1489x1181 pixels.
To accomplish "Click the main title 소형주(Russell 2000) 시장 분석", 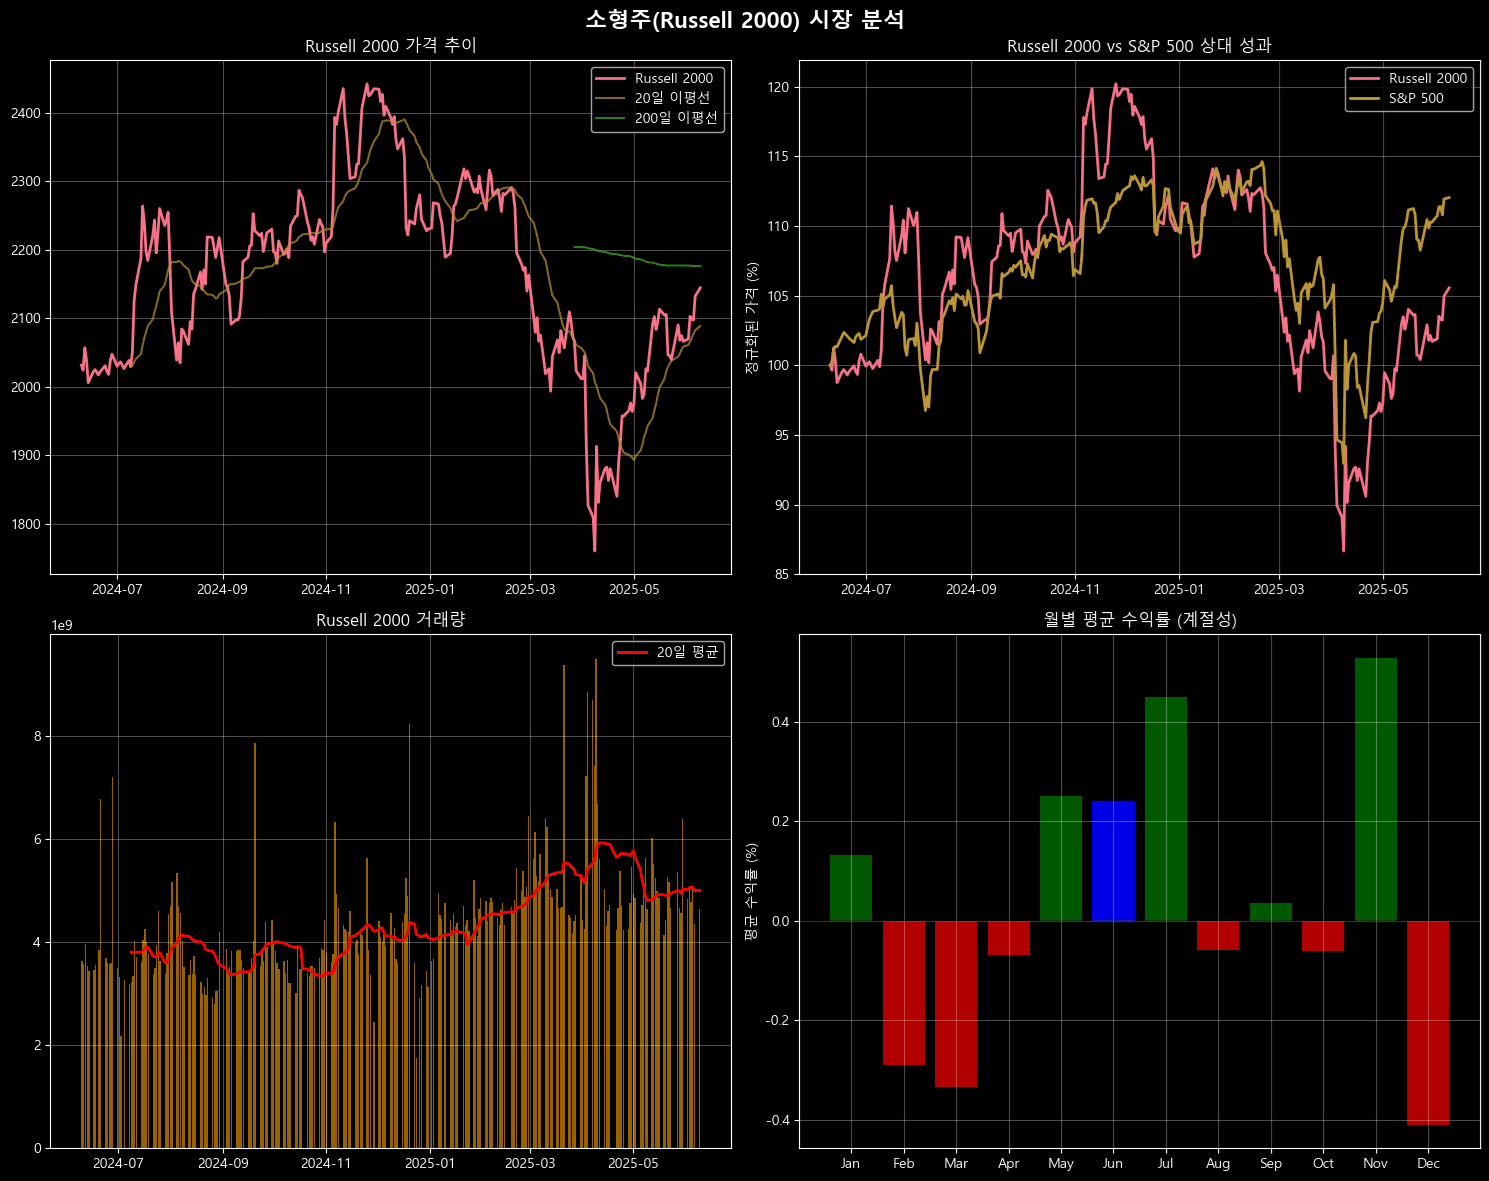I will pyautogui.click(x=744, y=20).
